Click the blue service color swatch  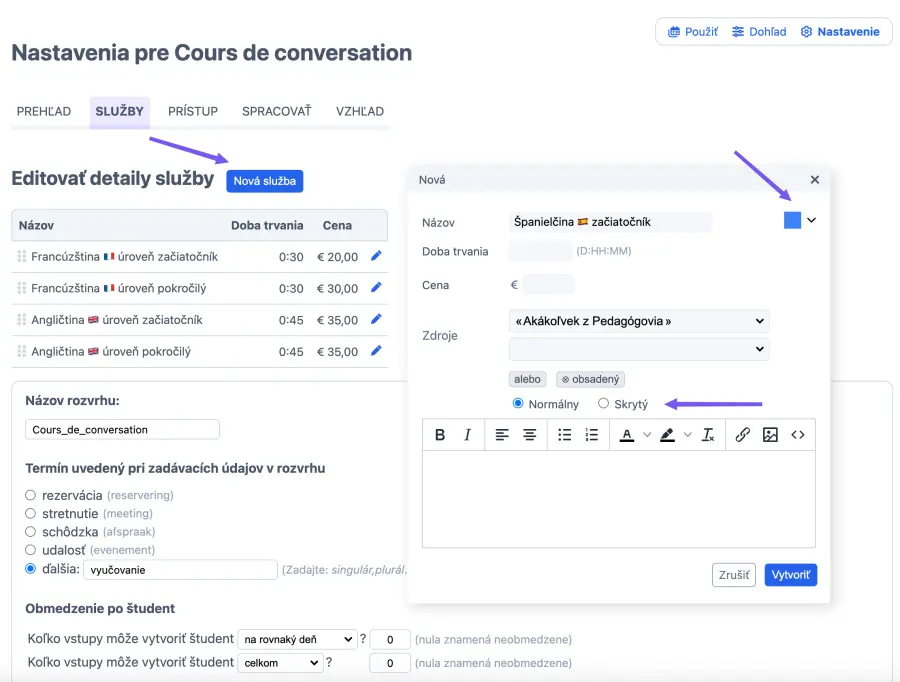pos(792,221)
